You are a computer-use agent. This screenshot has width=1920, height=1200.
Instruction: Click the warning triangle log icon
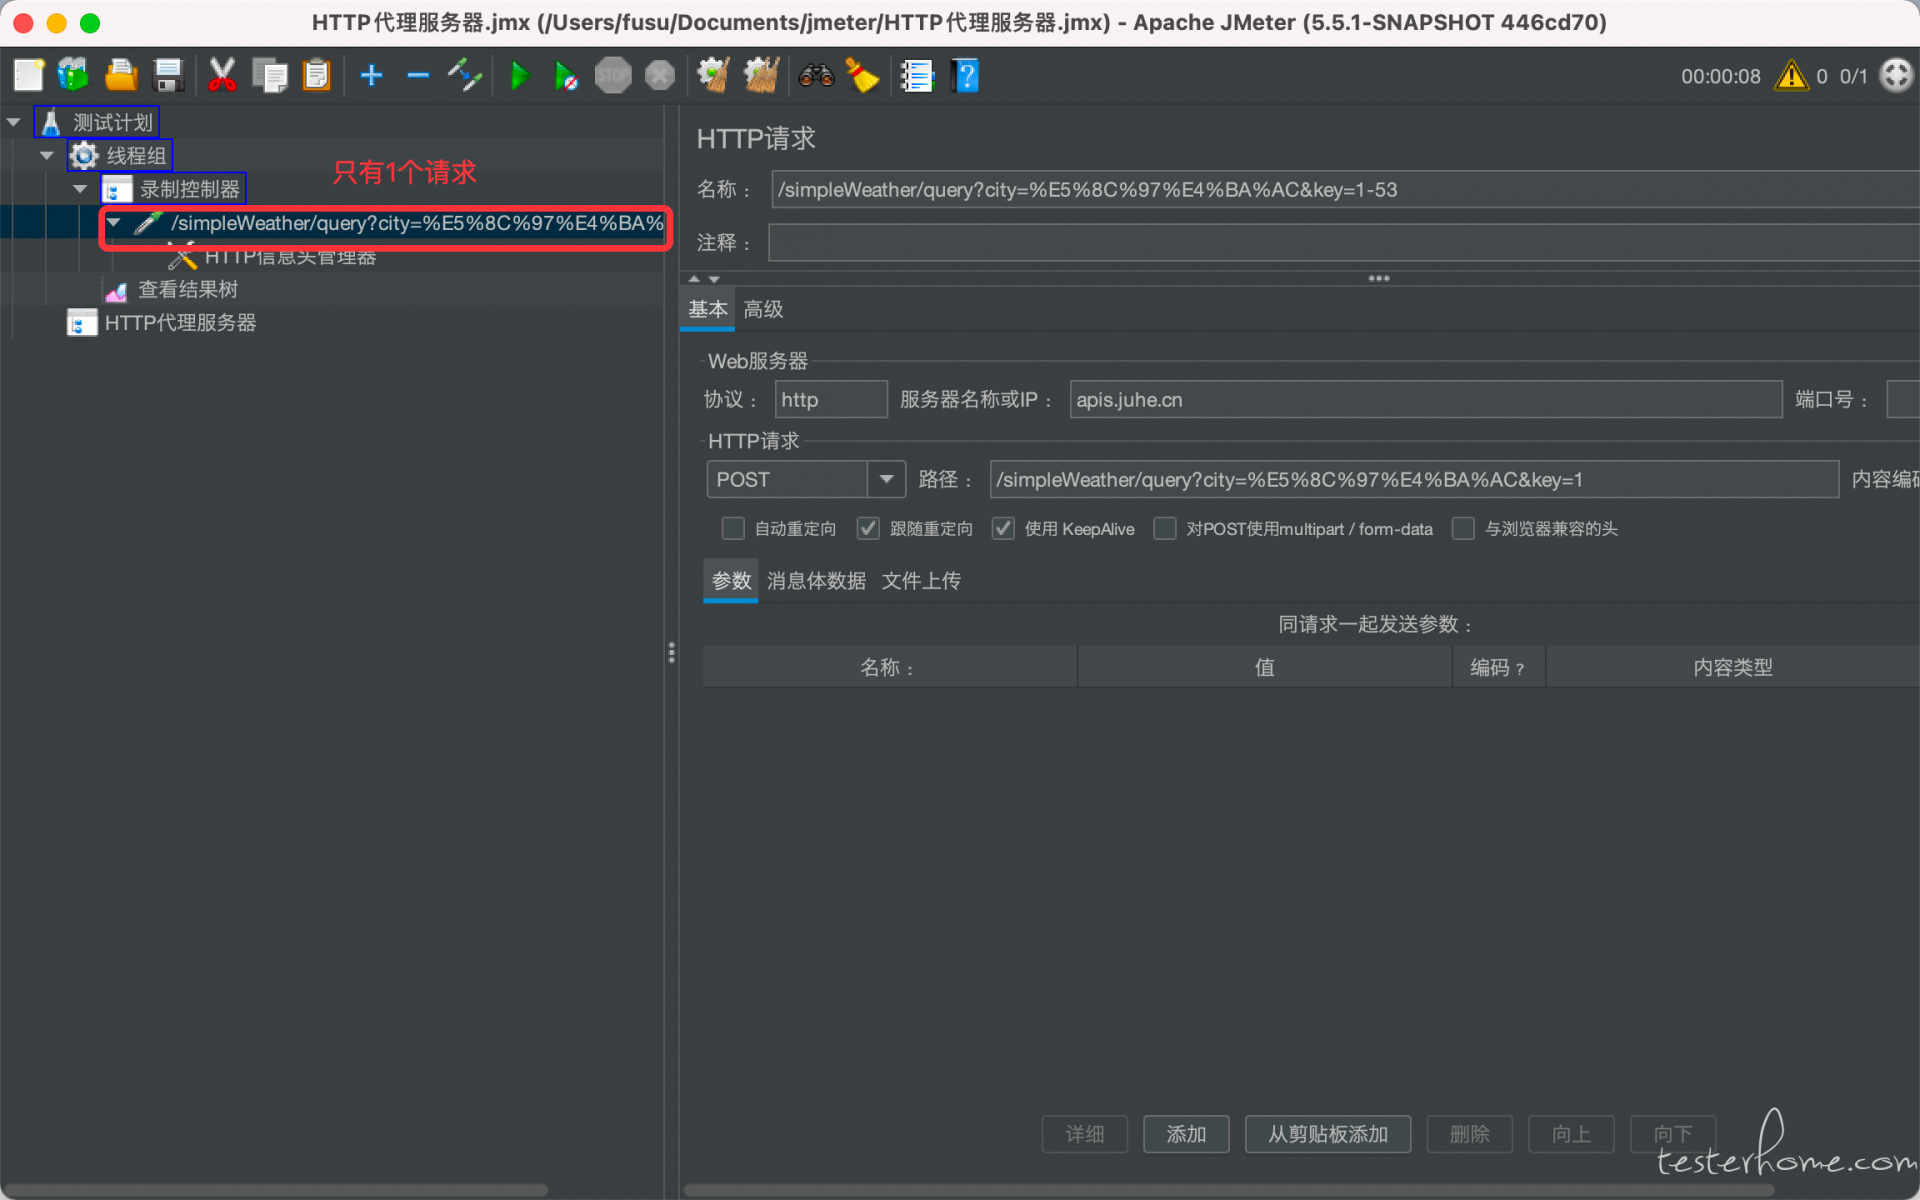1791,75
